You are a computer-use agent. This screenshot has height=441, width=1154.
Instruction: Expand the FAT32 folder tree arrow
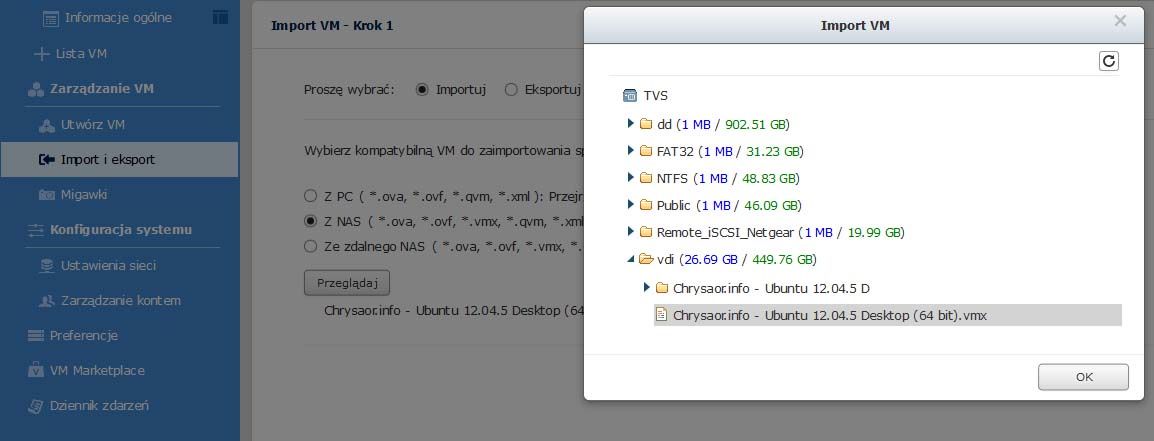pos(631,150)
